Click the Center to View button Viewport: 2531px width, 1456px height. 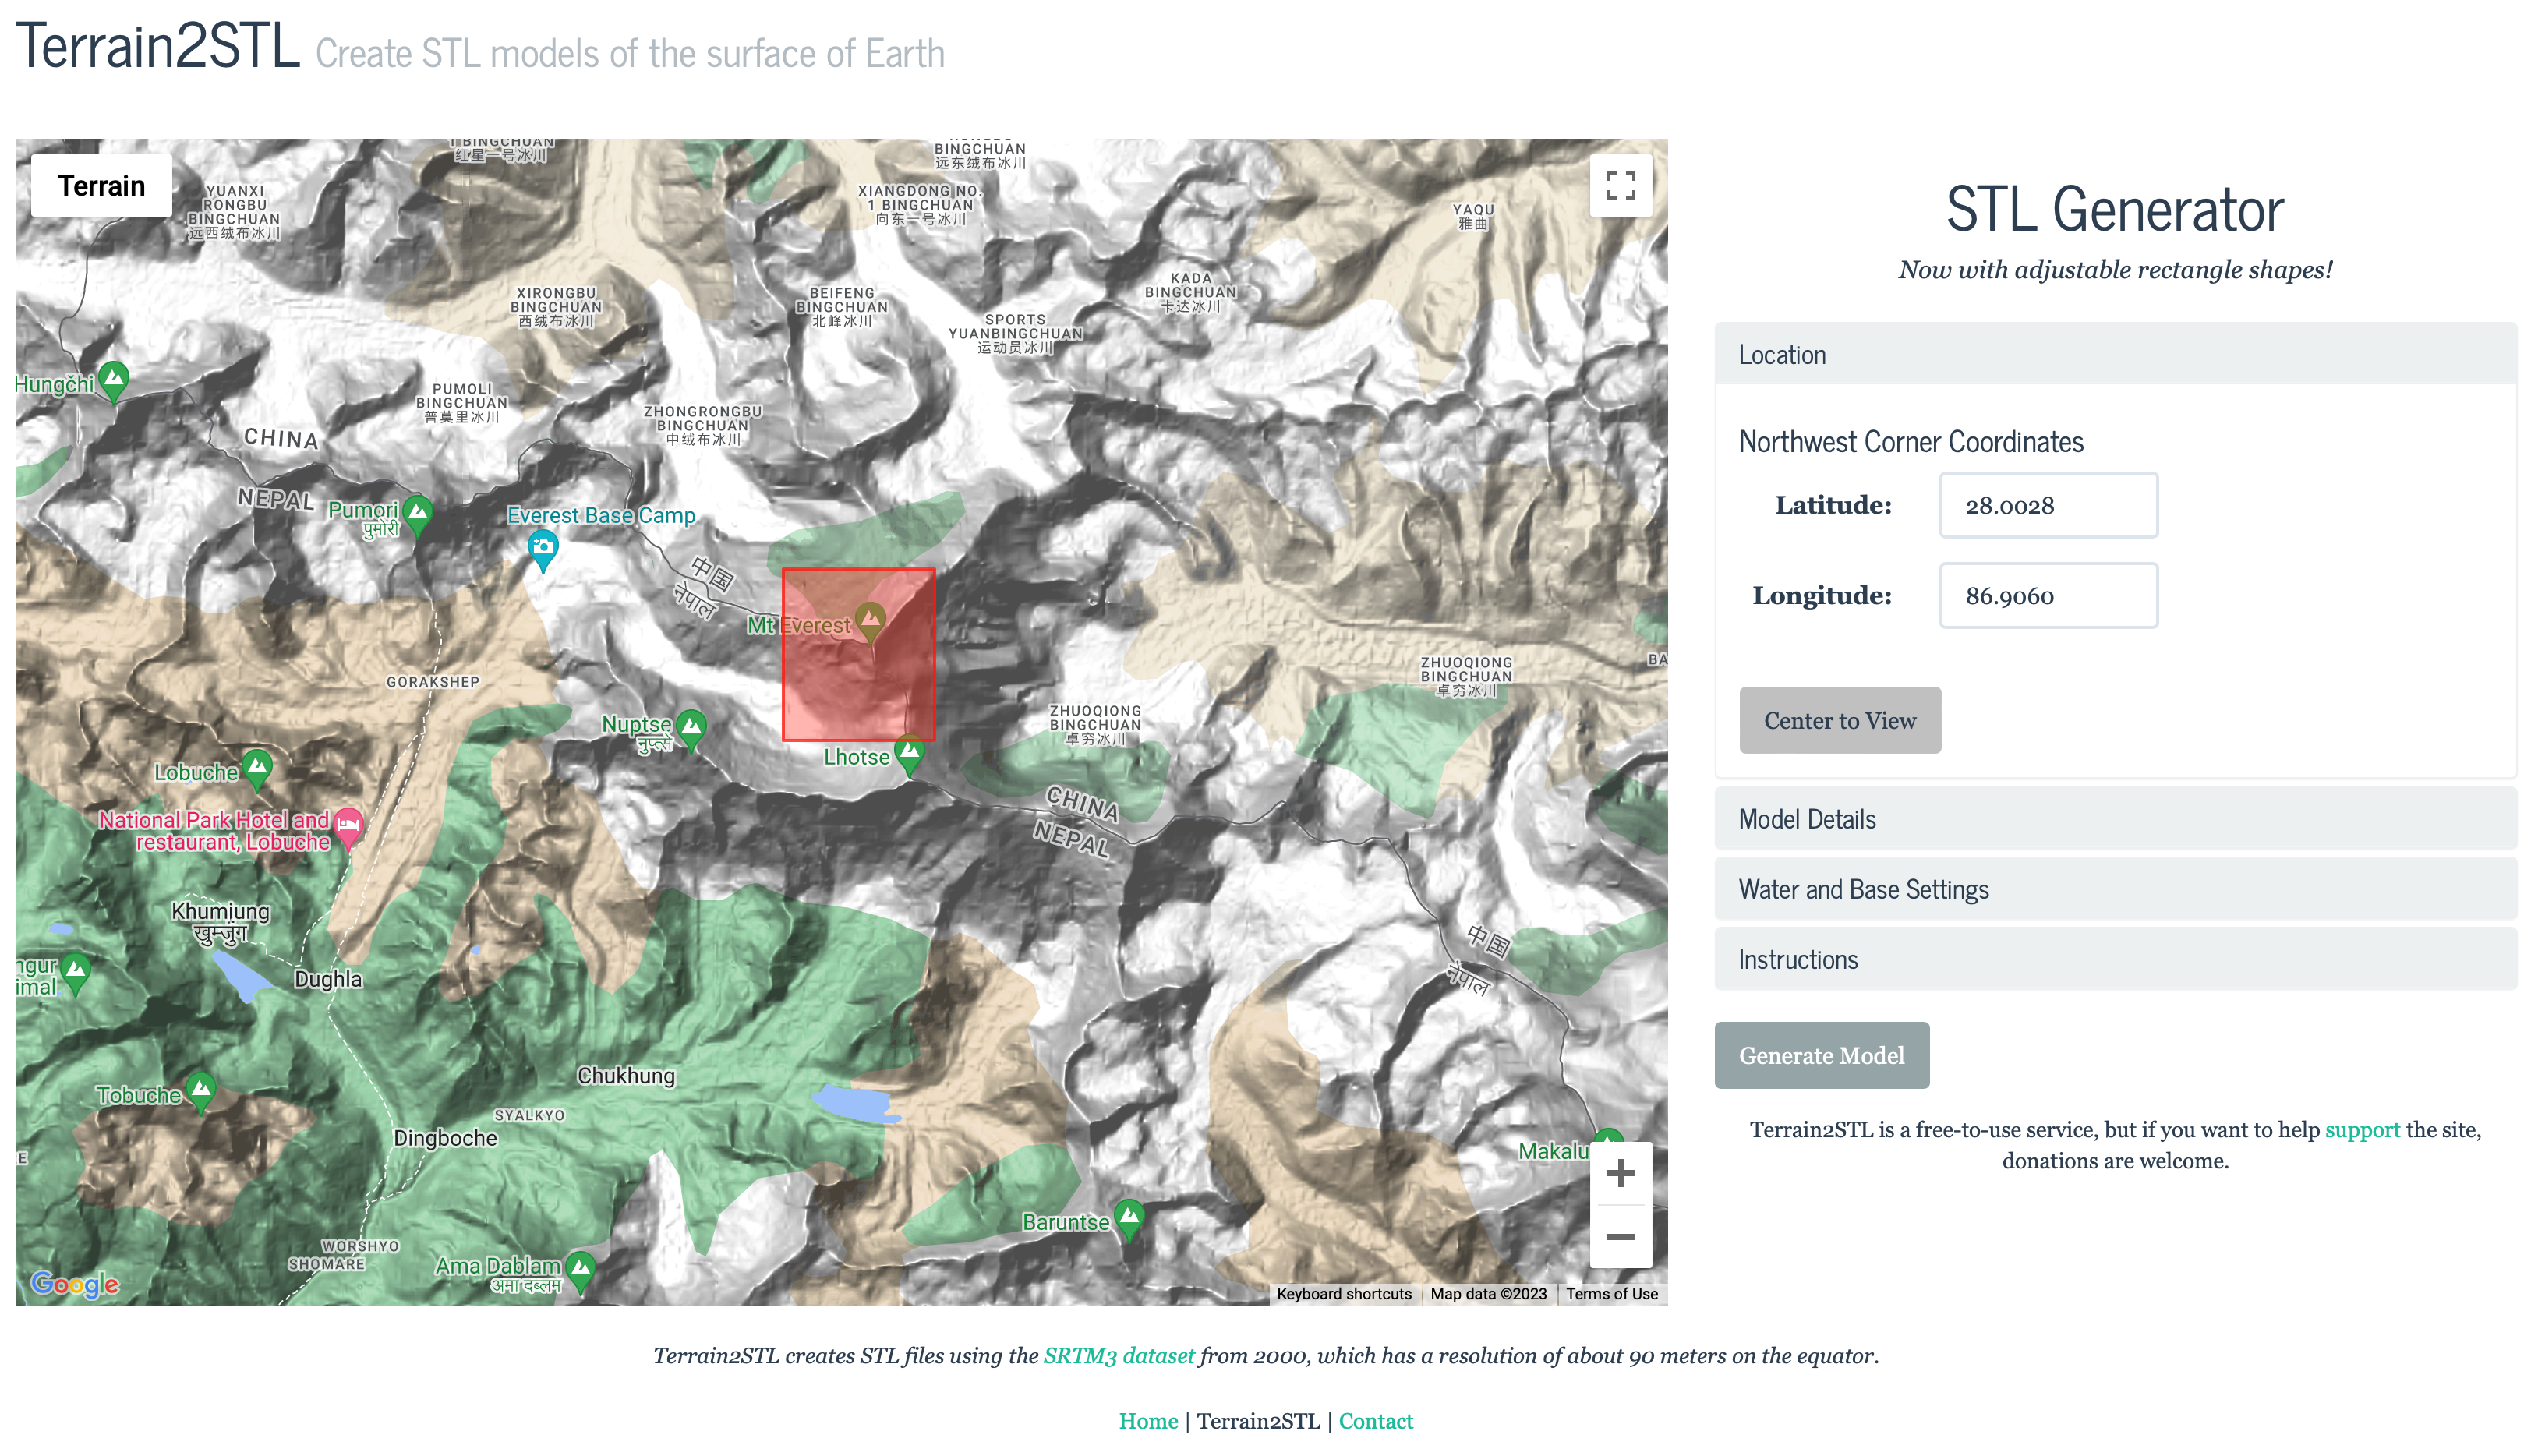point(1839,720)
